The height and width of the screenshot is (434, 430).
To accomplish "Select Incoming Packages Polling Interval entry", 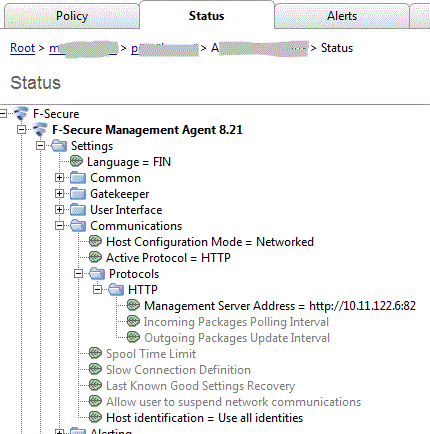I will [x=236, y=322].
